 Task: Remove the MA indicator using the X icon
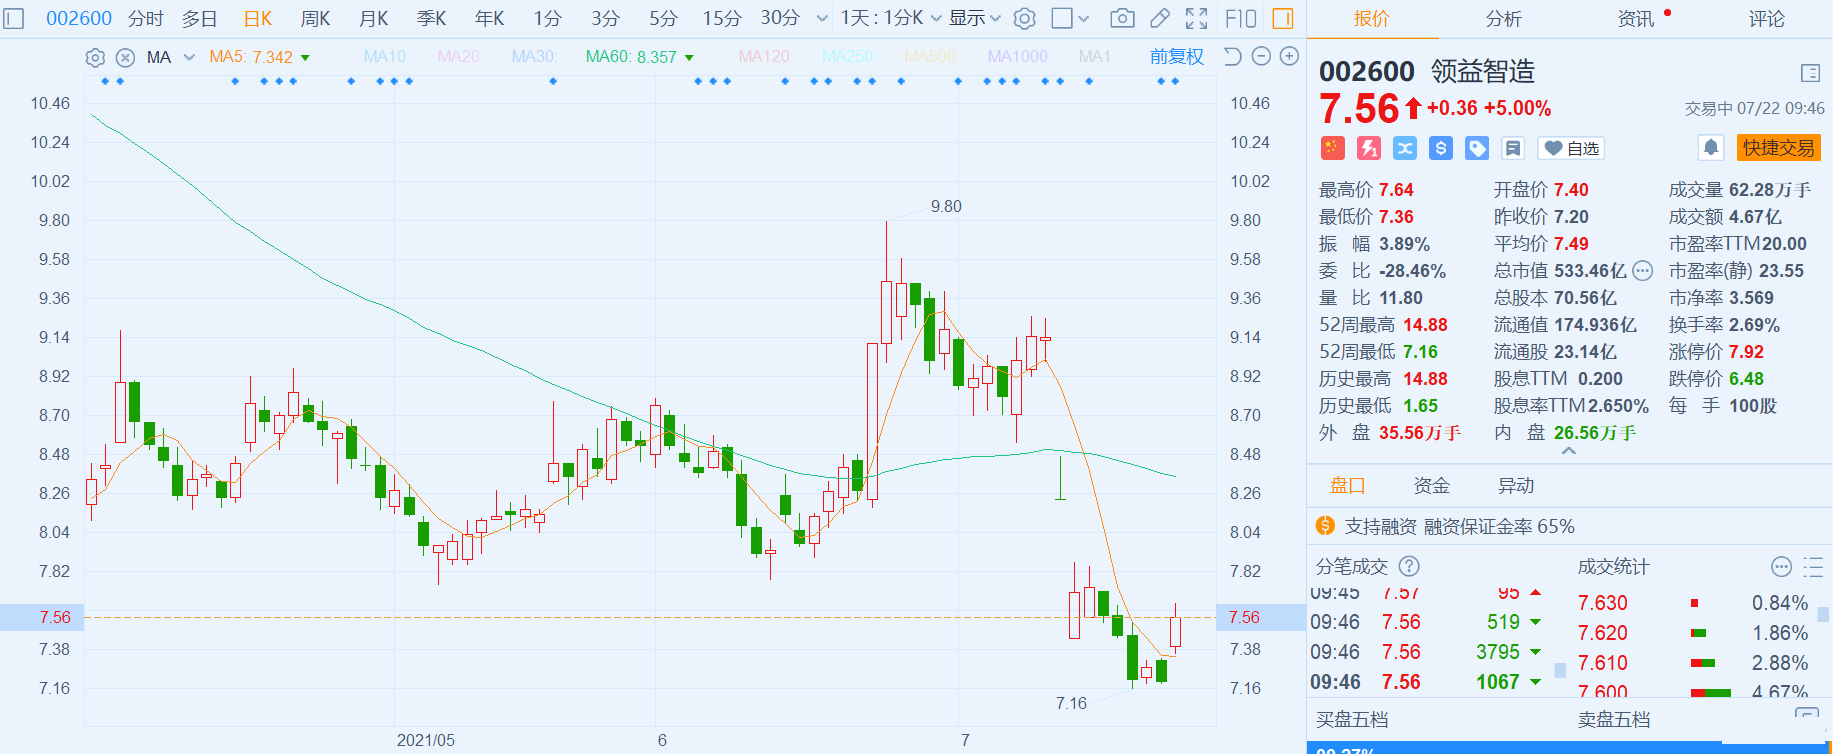coord(125,58)
